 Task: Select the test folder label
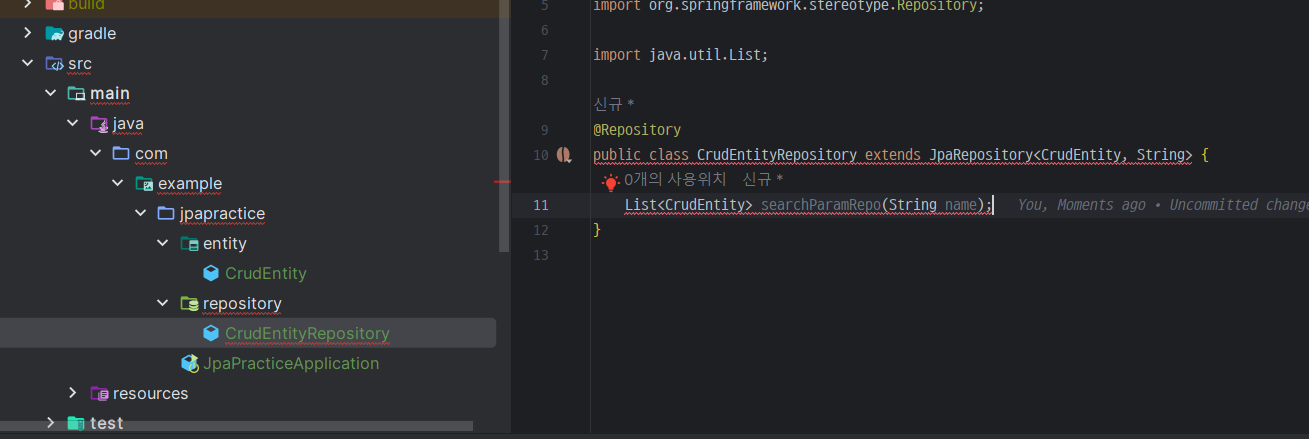coord(107,423)
